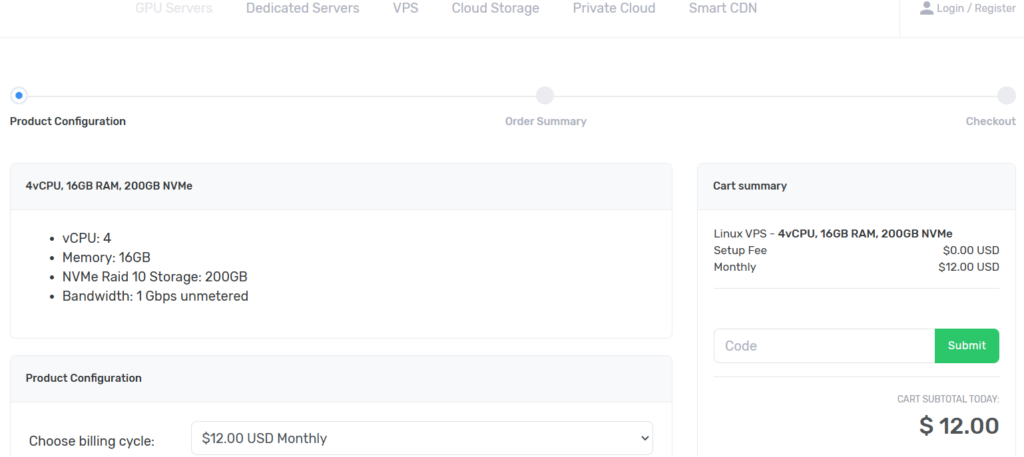Viewport: 1024px width, 457px height.
Task: Select VPS from the top navigation
Action: coord(405,8)
